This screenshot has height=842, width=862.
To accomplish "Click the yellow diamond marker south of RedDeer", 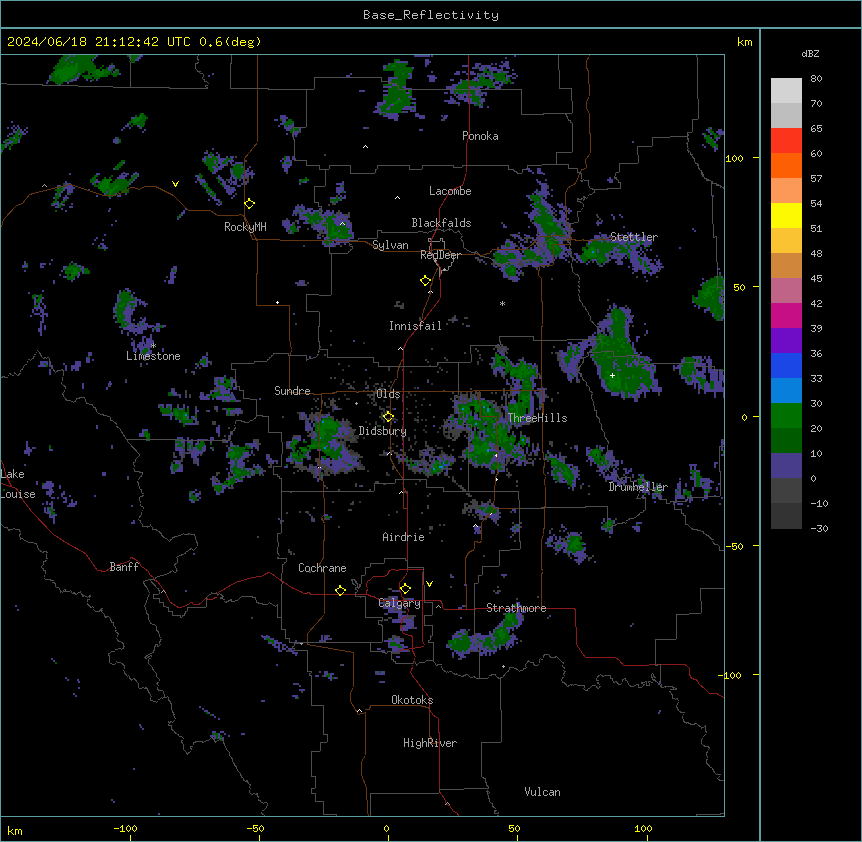I will [x=426, y=281].
